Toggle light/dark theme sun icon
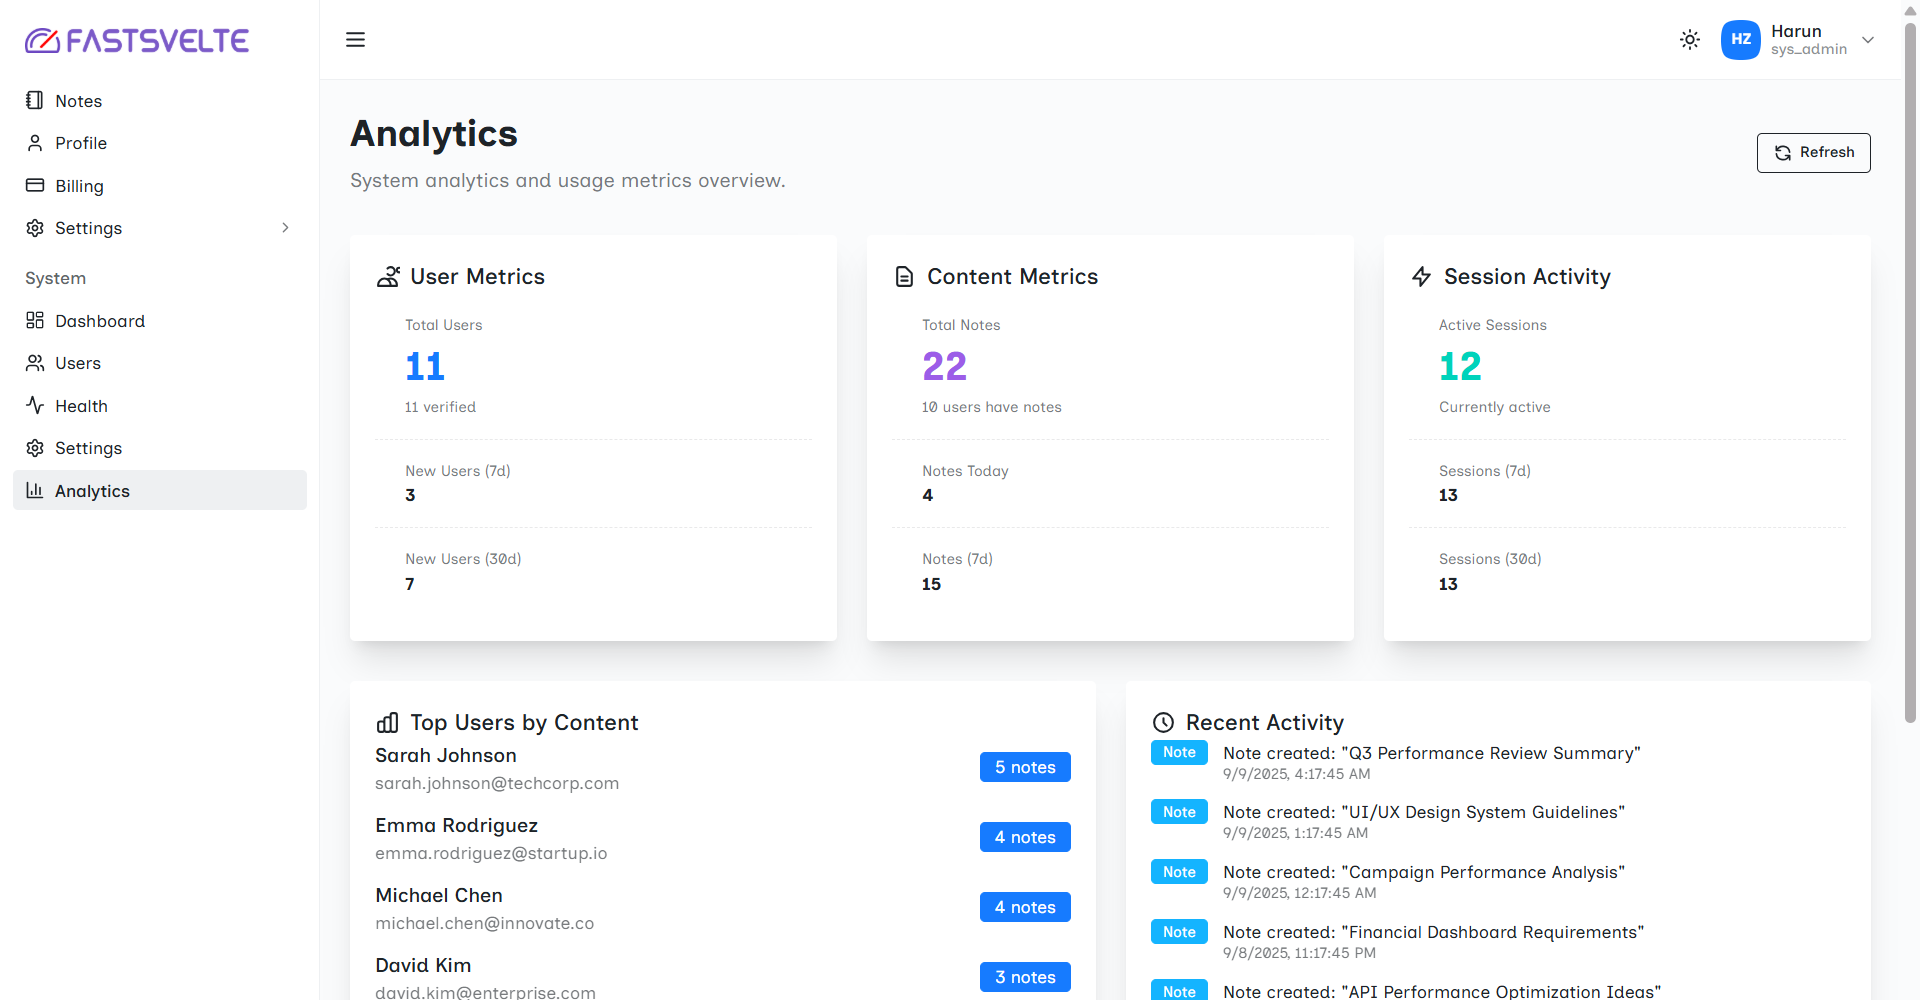Image resolution: width=1920 pixels, height=1000 pixels. tap(1689, 40)
